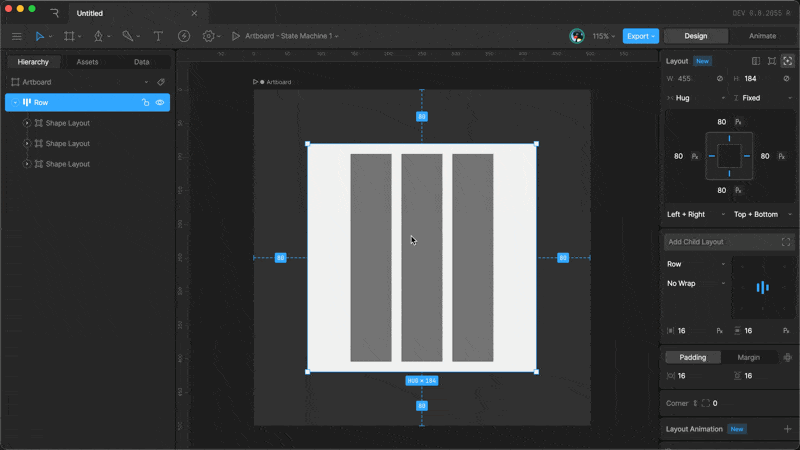This screenshot has width=800, height=450.
Task: Click the Export button
Action: pyautogui.click(x=640, y=36)
